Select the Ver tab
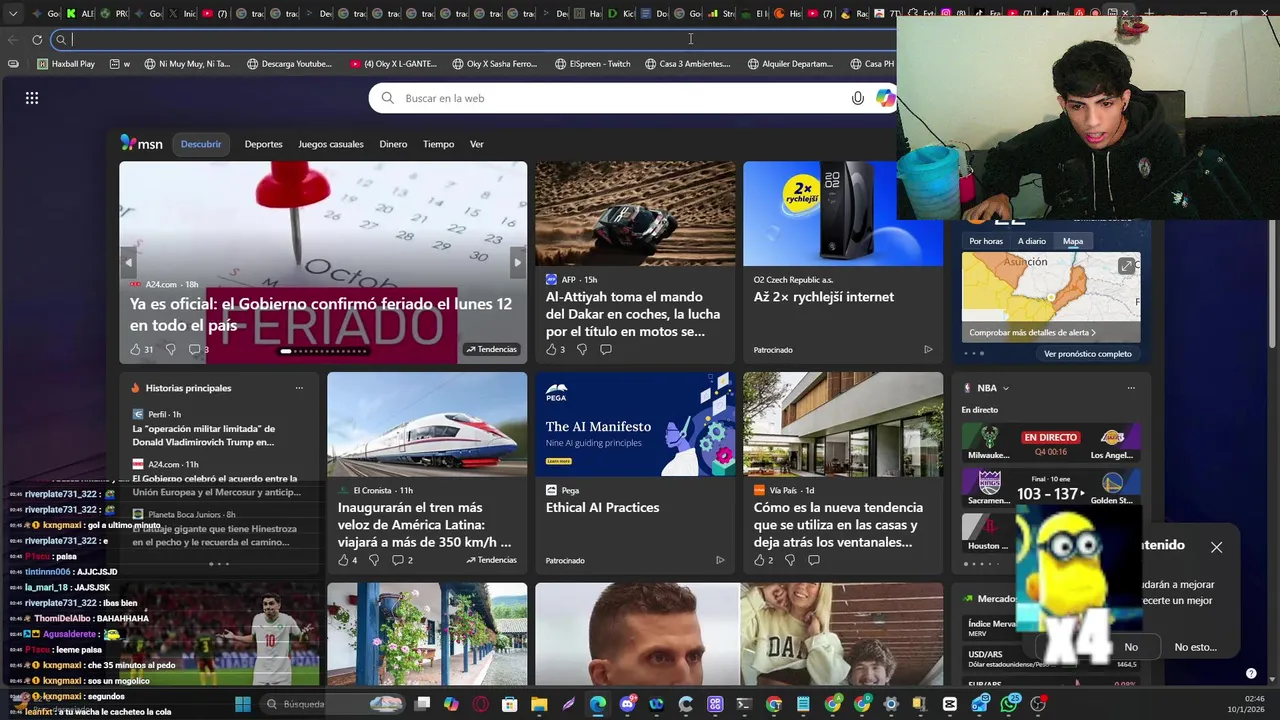This screenshot has width=1280, height=720. (x=477, y=144)
